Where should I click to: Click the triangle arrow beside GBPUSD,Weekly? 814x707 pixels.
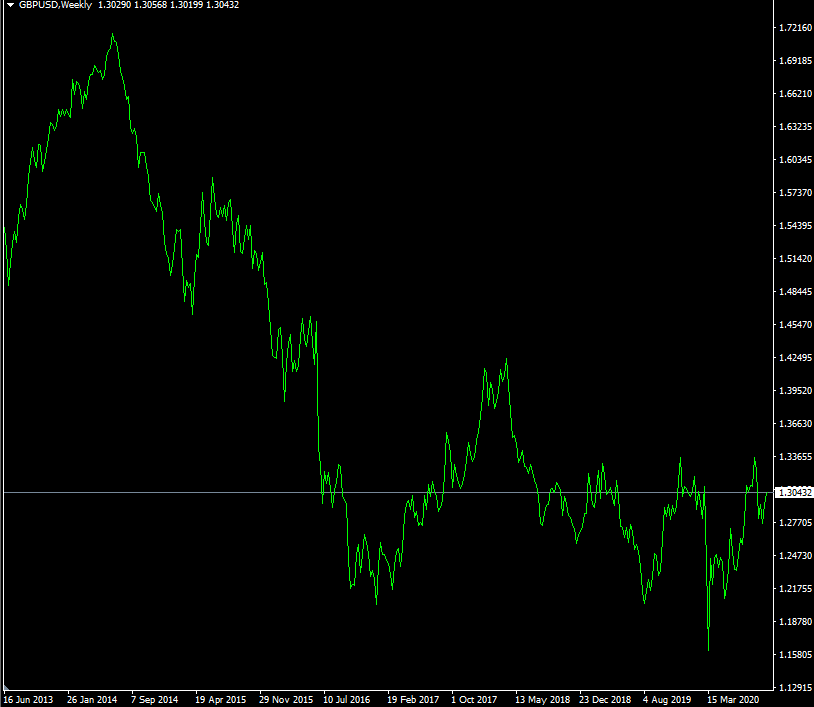click(x=10, y=5)
